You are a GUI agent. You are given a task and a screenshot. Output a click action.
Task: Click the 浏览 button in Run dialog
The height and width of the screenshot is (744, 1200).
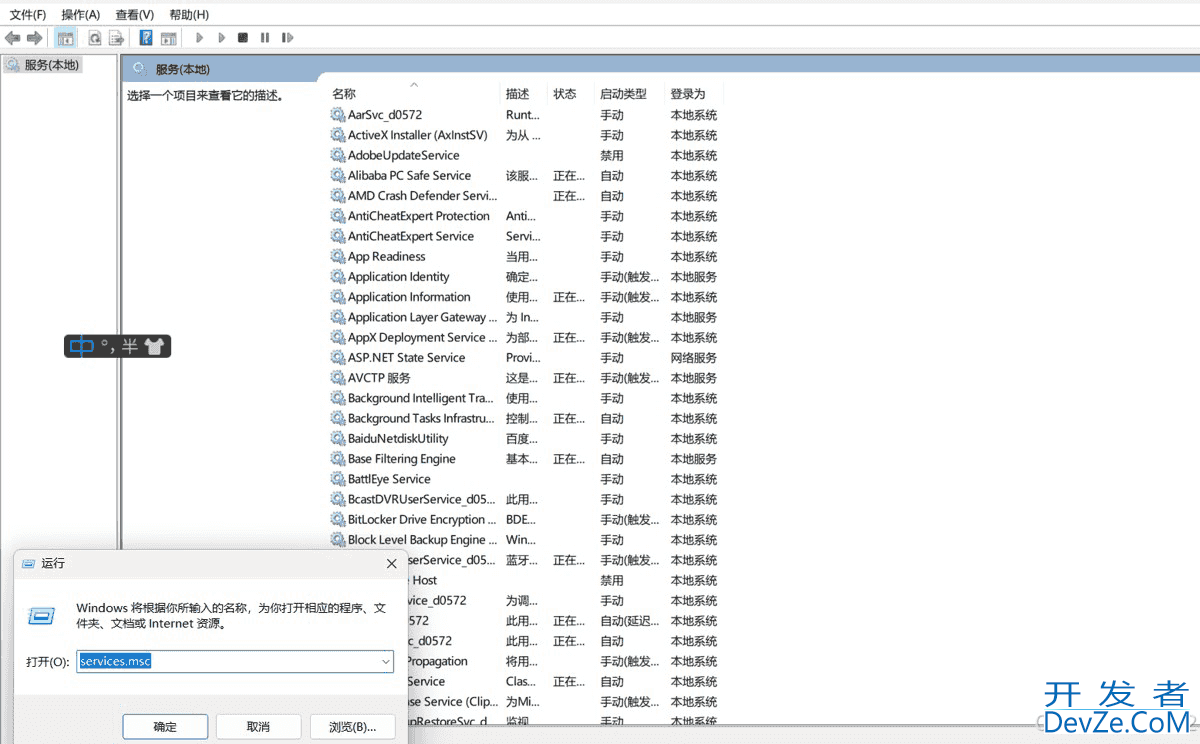[x=352, y=726]
